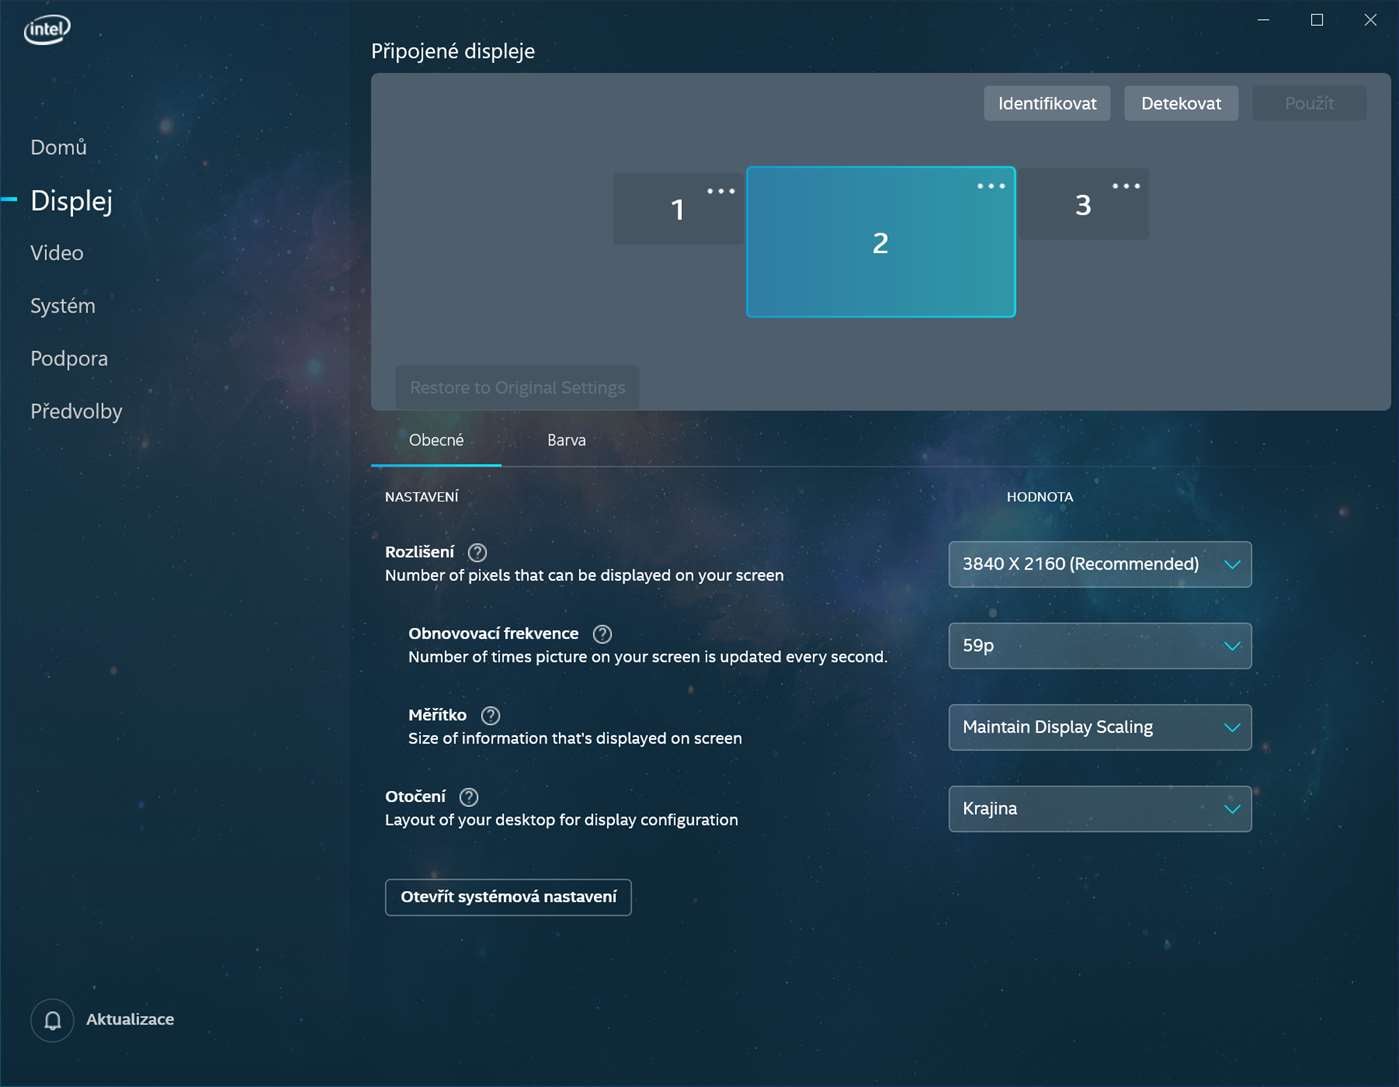The height and width of the screenshot is (1087, 1399).
Task: Switch to the Barva tab
Action: pyautogui.click(x=566, y=440)
